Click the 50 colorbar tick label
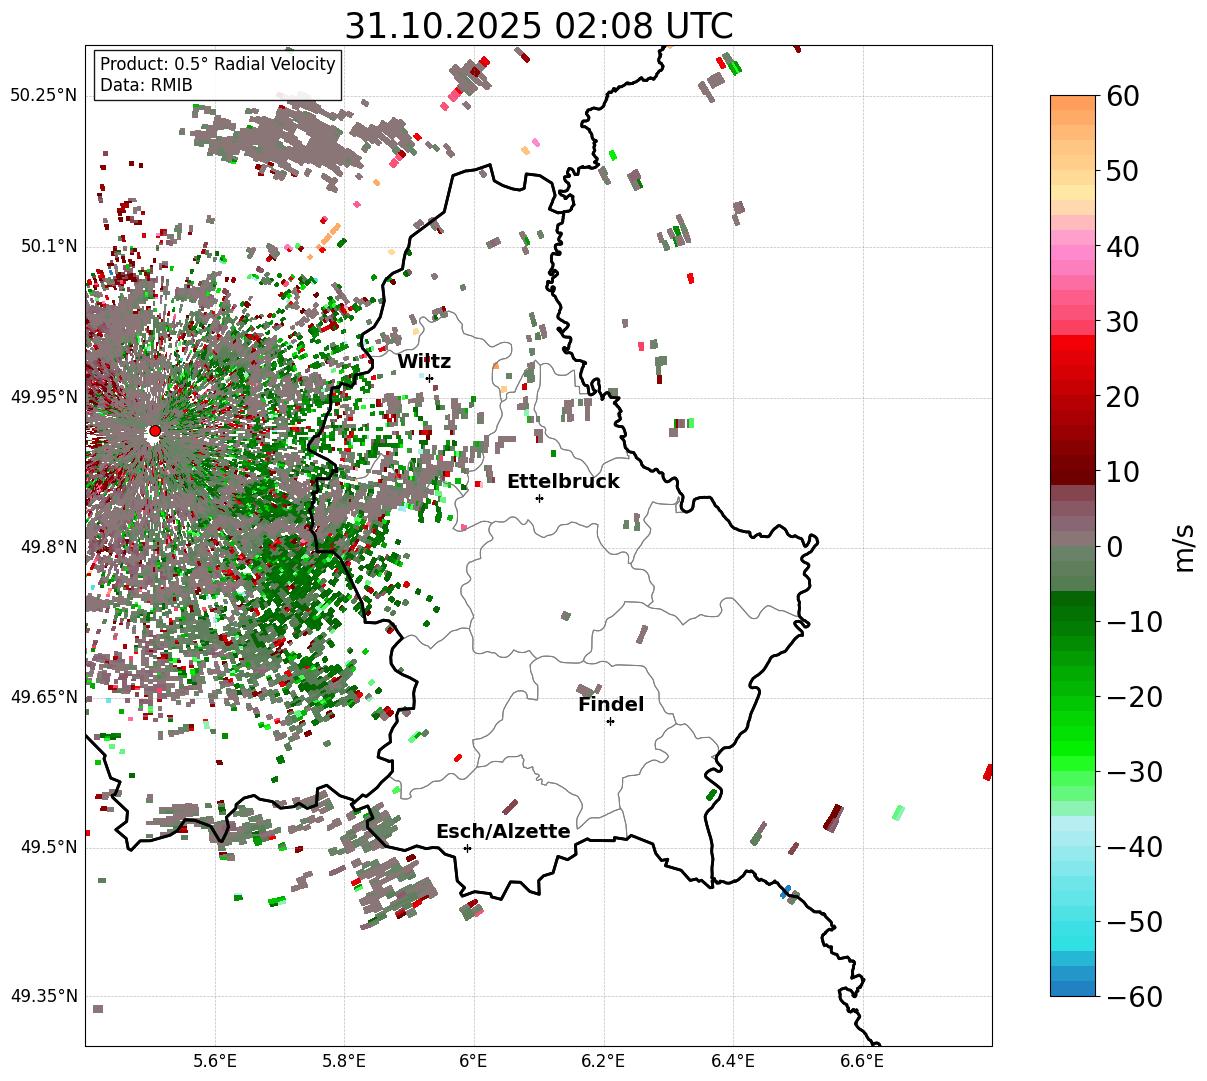The height and width of the screenshot is (1081, 1207). click(1121, 171)
